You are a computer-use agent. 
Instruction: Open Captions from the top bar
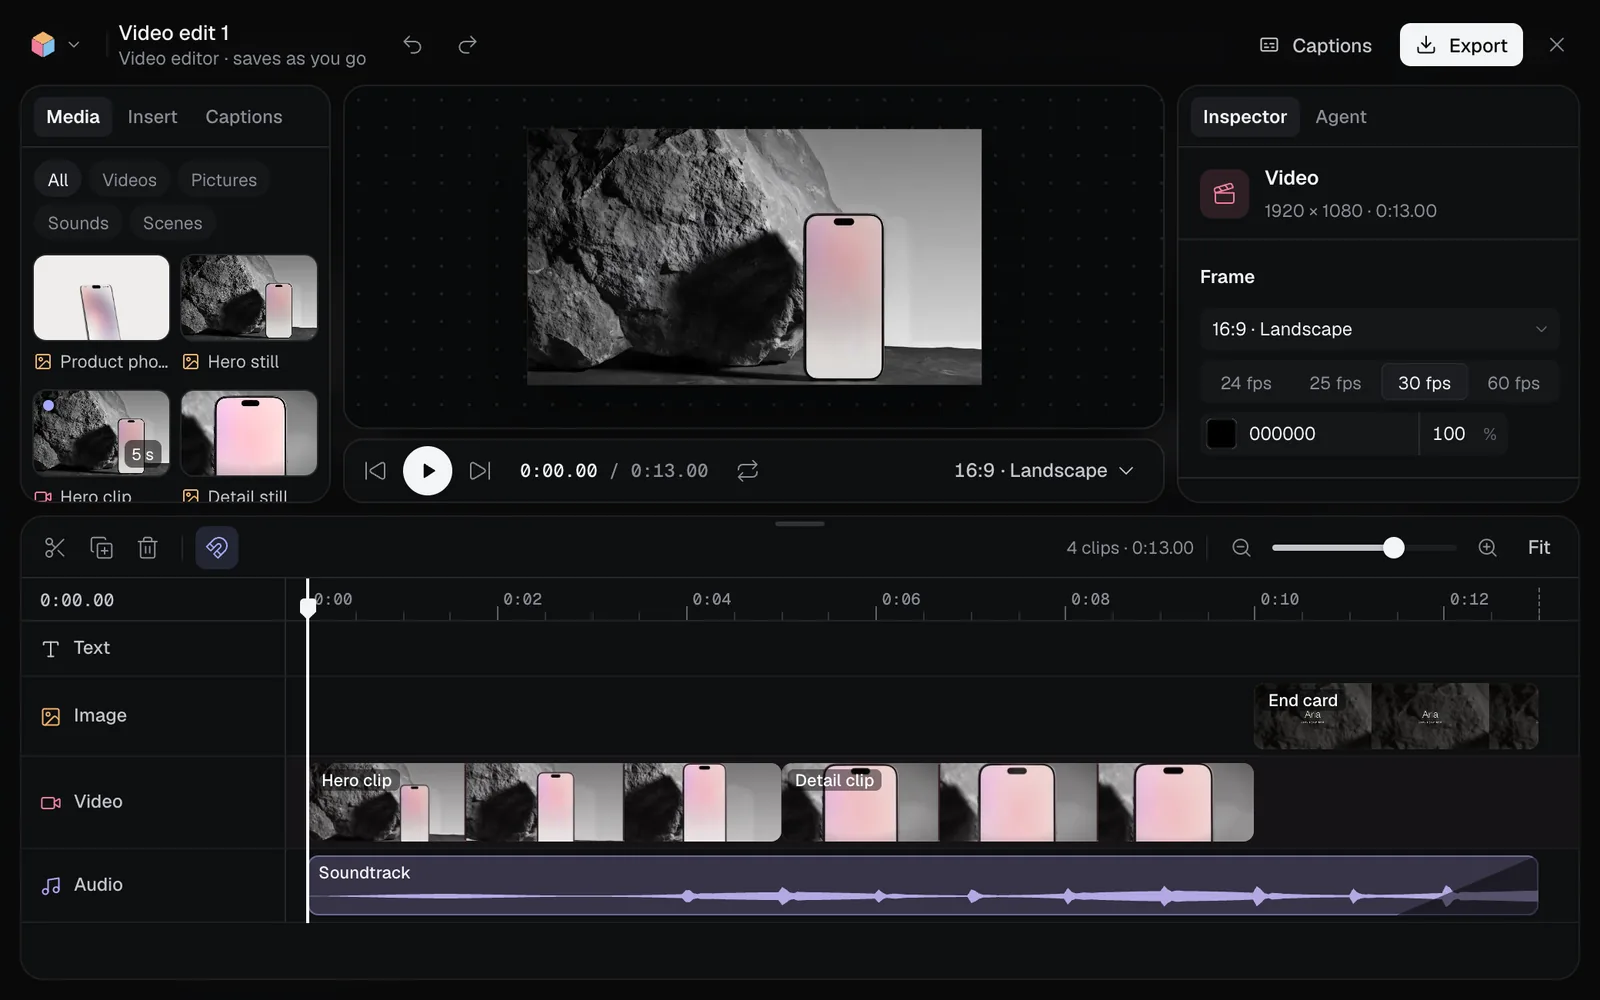coord(1316,45)
